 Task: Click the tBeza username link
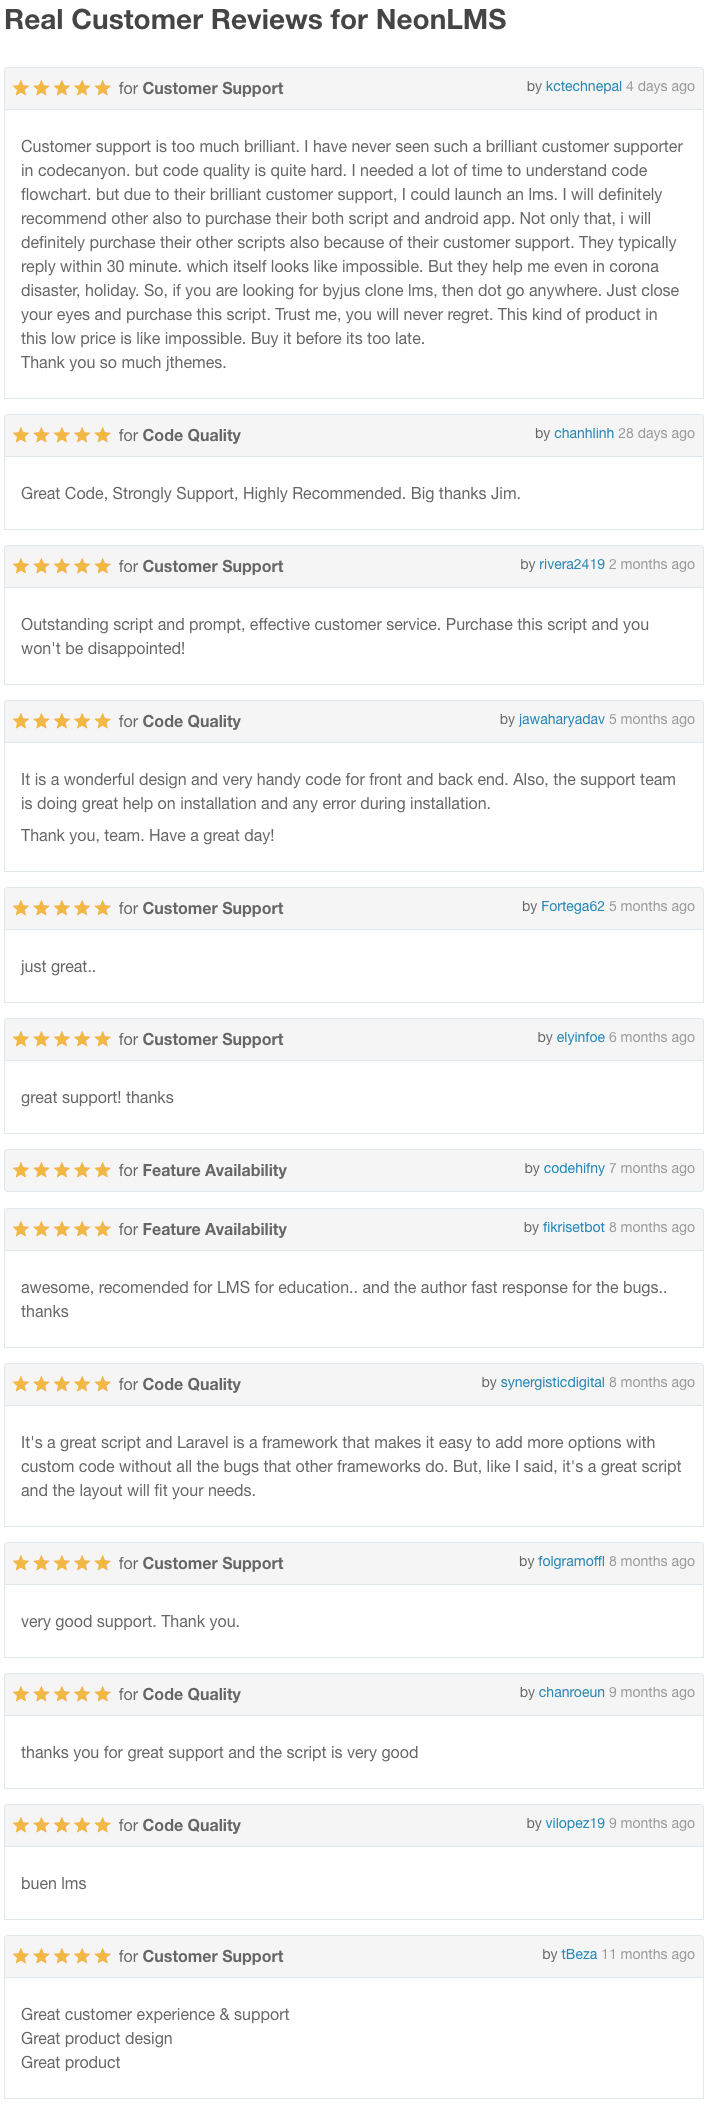point(579,1955)
